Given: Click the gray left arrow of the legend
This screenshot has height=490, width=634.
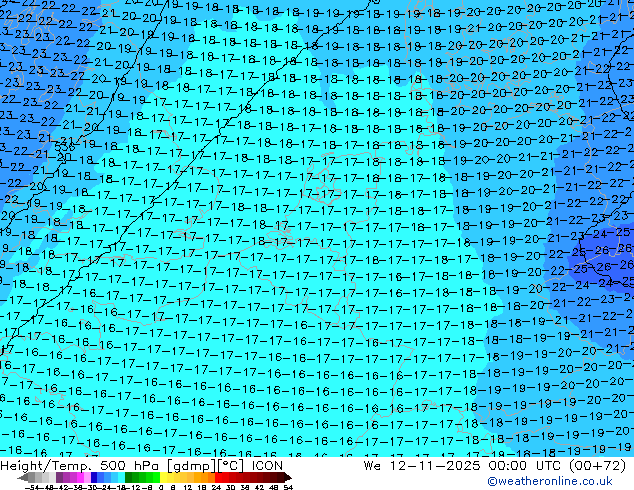Looking at the screenshot, I should [22, 478].
